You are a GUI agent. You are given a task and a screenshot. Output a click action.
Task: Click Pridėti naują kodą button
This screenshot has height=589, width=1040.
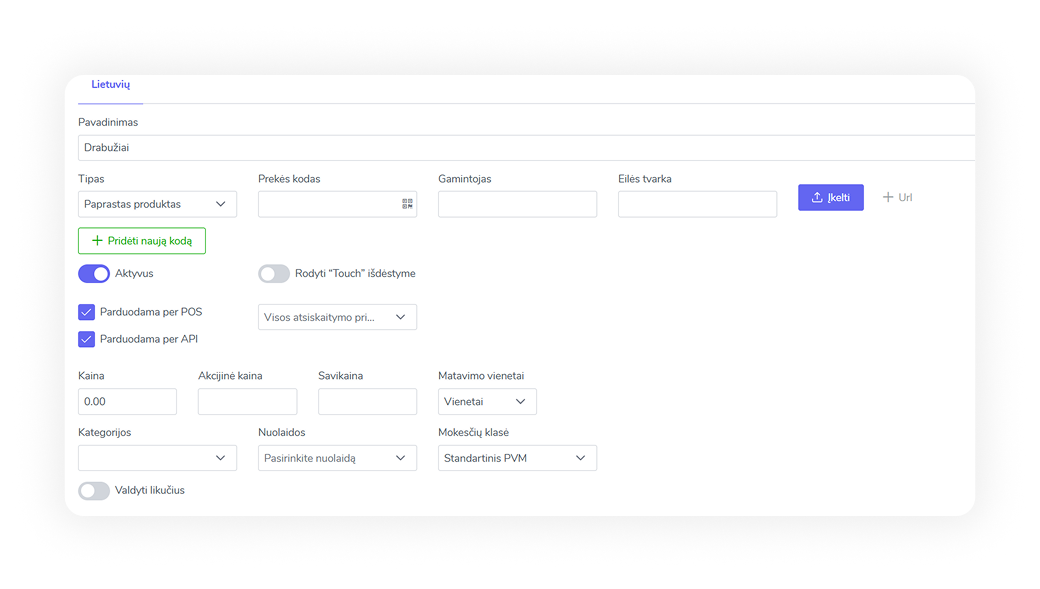[x=142, y=241]
